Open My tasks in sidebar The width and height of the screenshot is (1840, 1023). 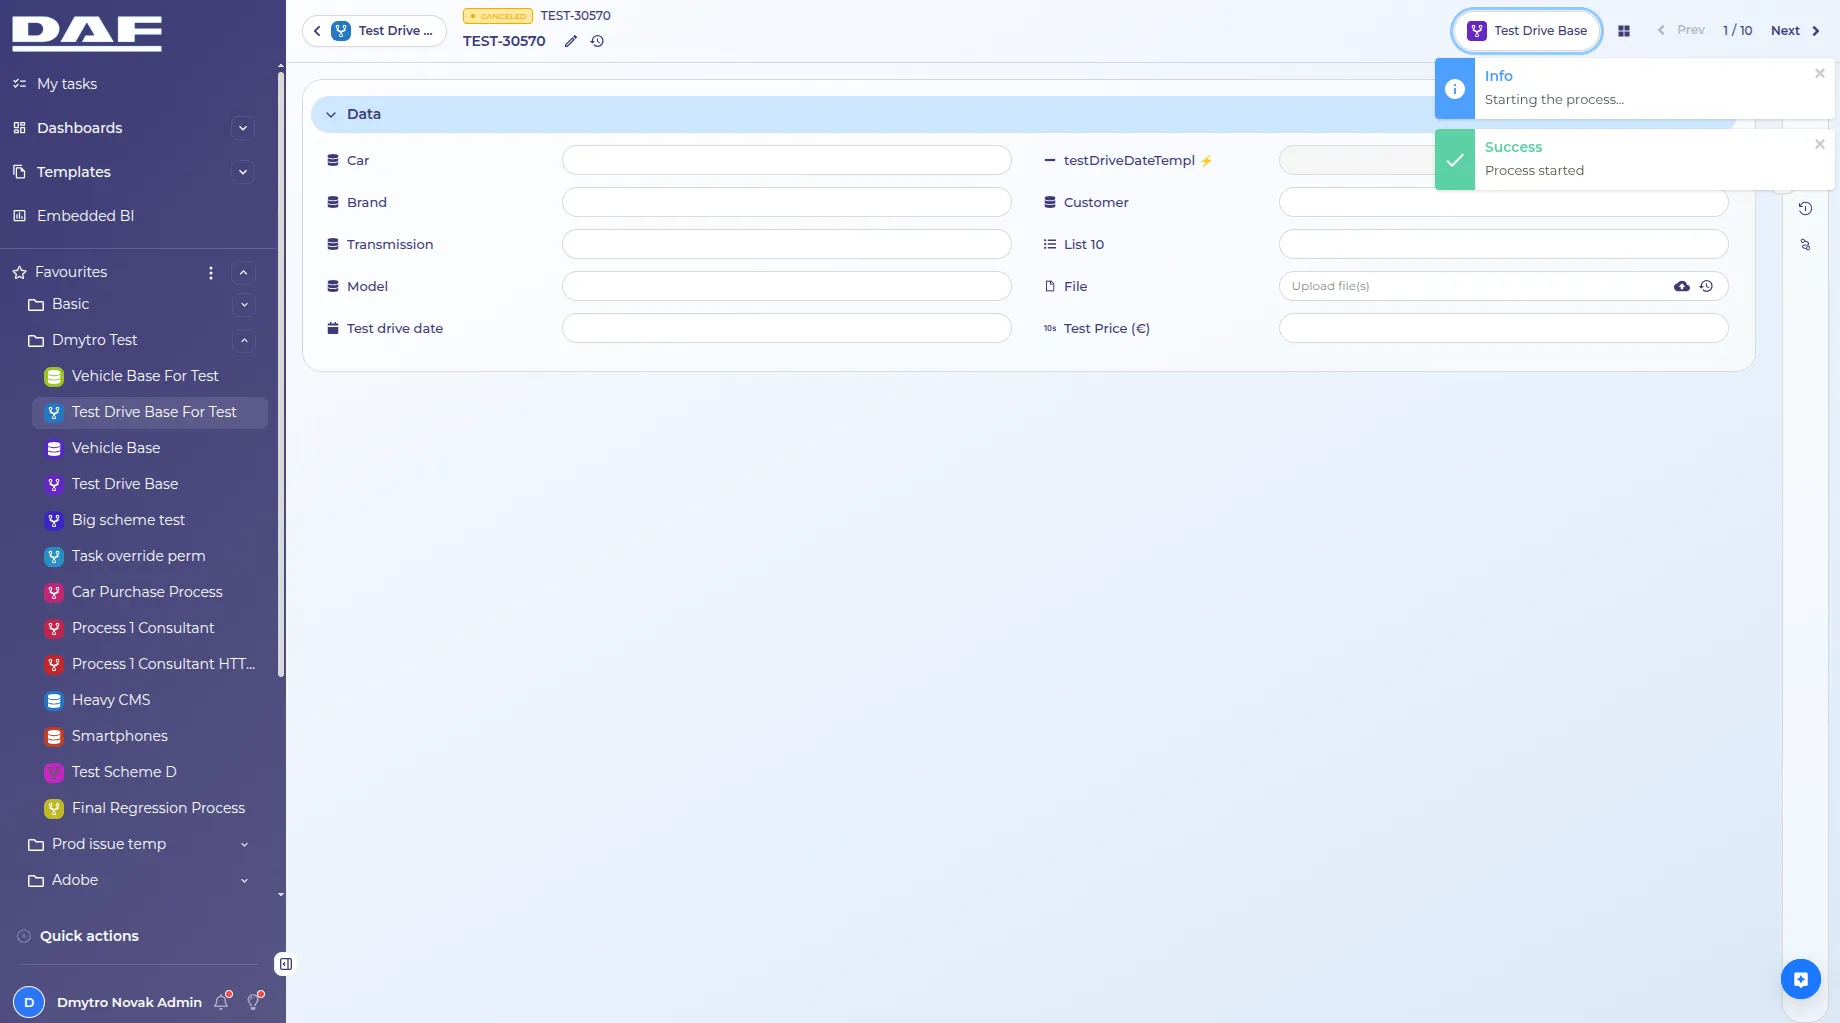coord(67,84)
